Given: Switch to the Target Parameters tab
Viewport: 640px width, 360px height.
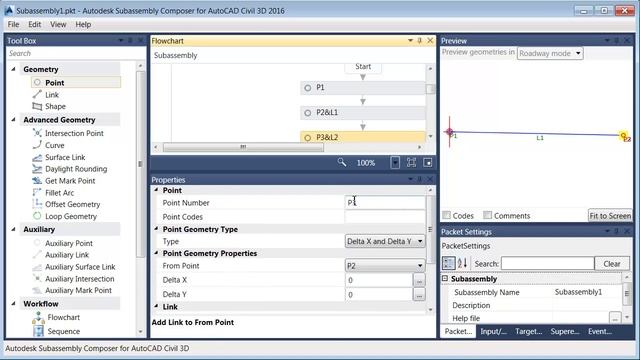Looking at the screenshot, I should pos(528,331).
